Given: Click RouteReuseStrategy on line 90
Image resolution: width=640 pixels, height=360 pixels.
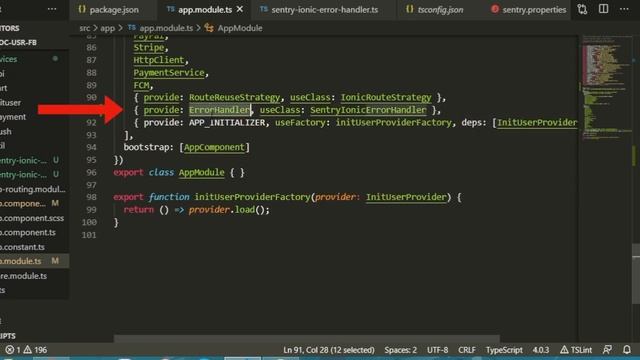Looking at the screenshot, I should [234, 98].
